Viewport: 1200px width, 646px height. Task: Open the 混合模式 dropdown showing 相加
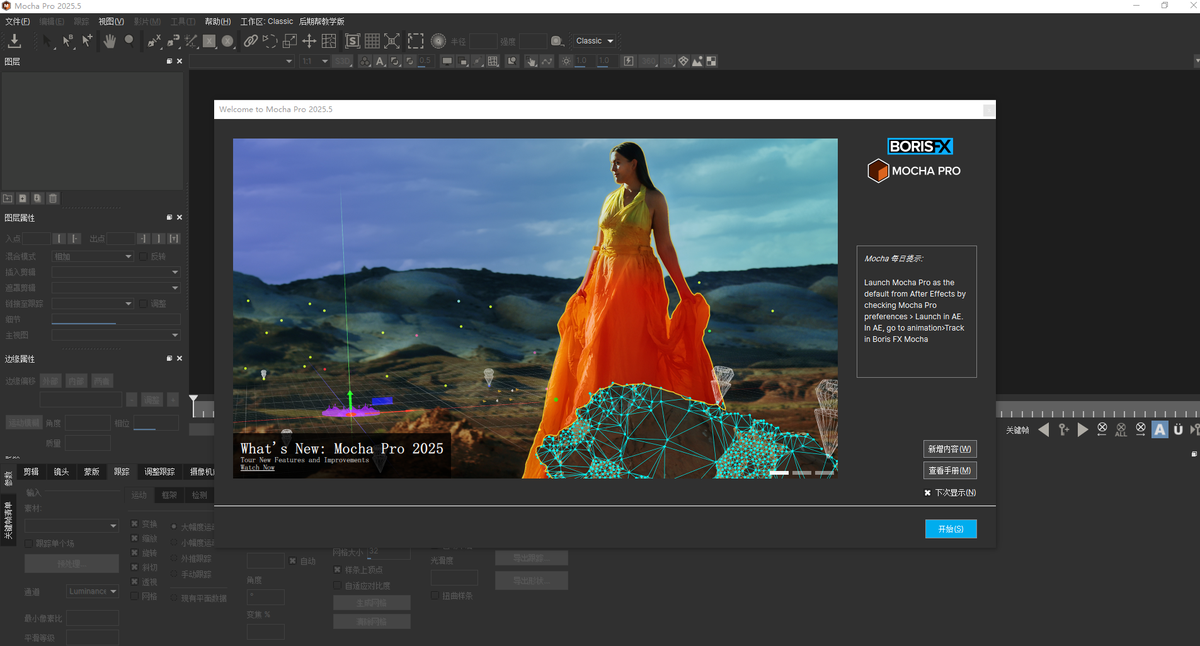click(93, 257)
